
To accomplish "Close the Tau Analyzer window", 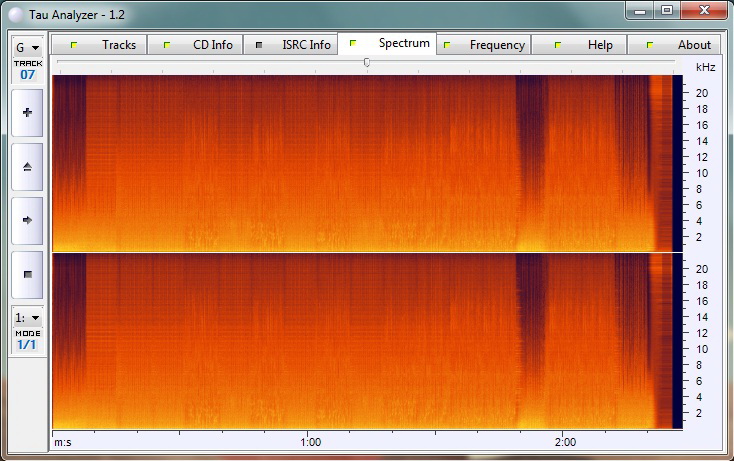I will pos(706,10).
